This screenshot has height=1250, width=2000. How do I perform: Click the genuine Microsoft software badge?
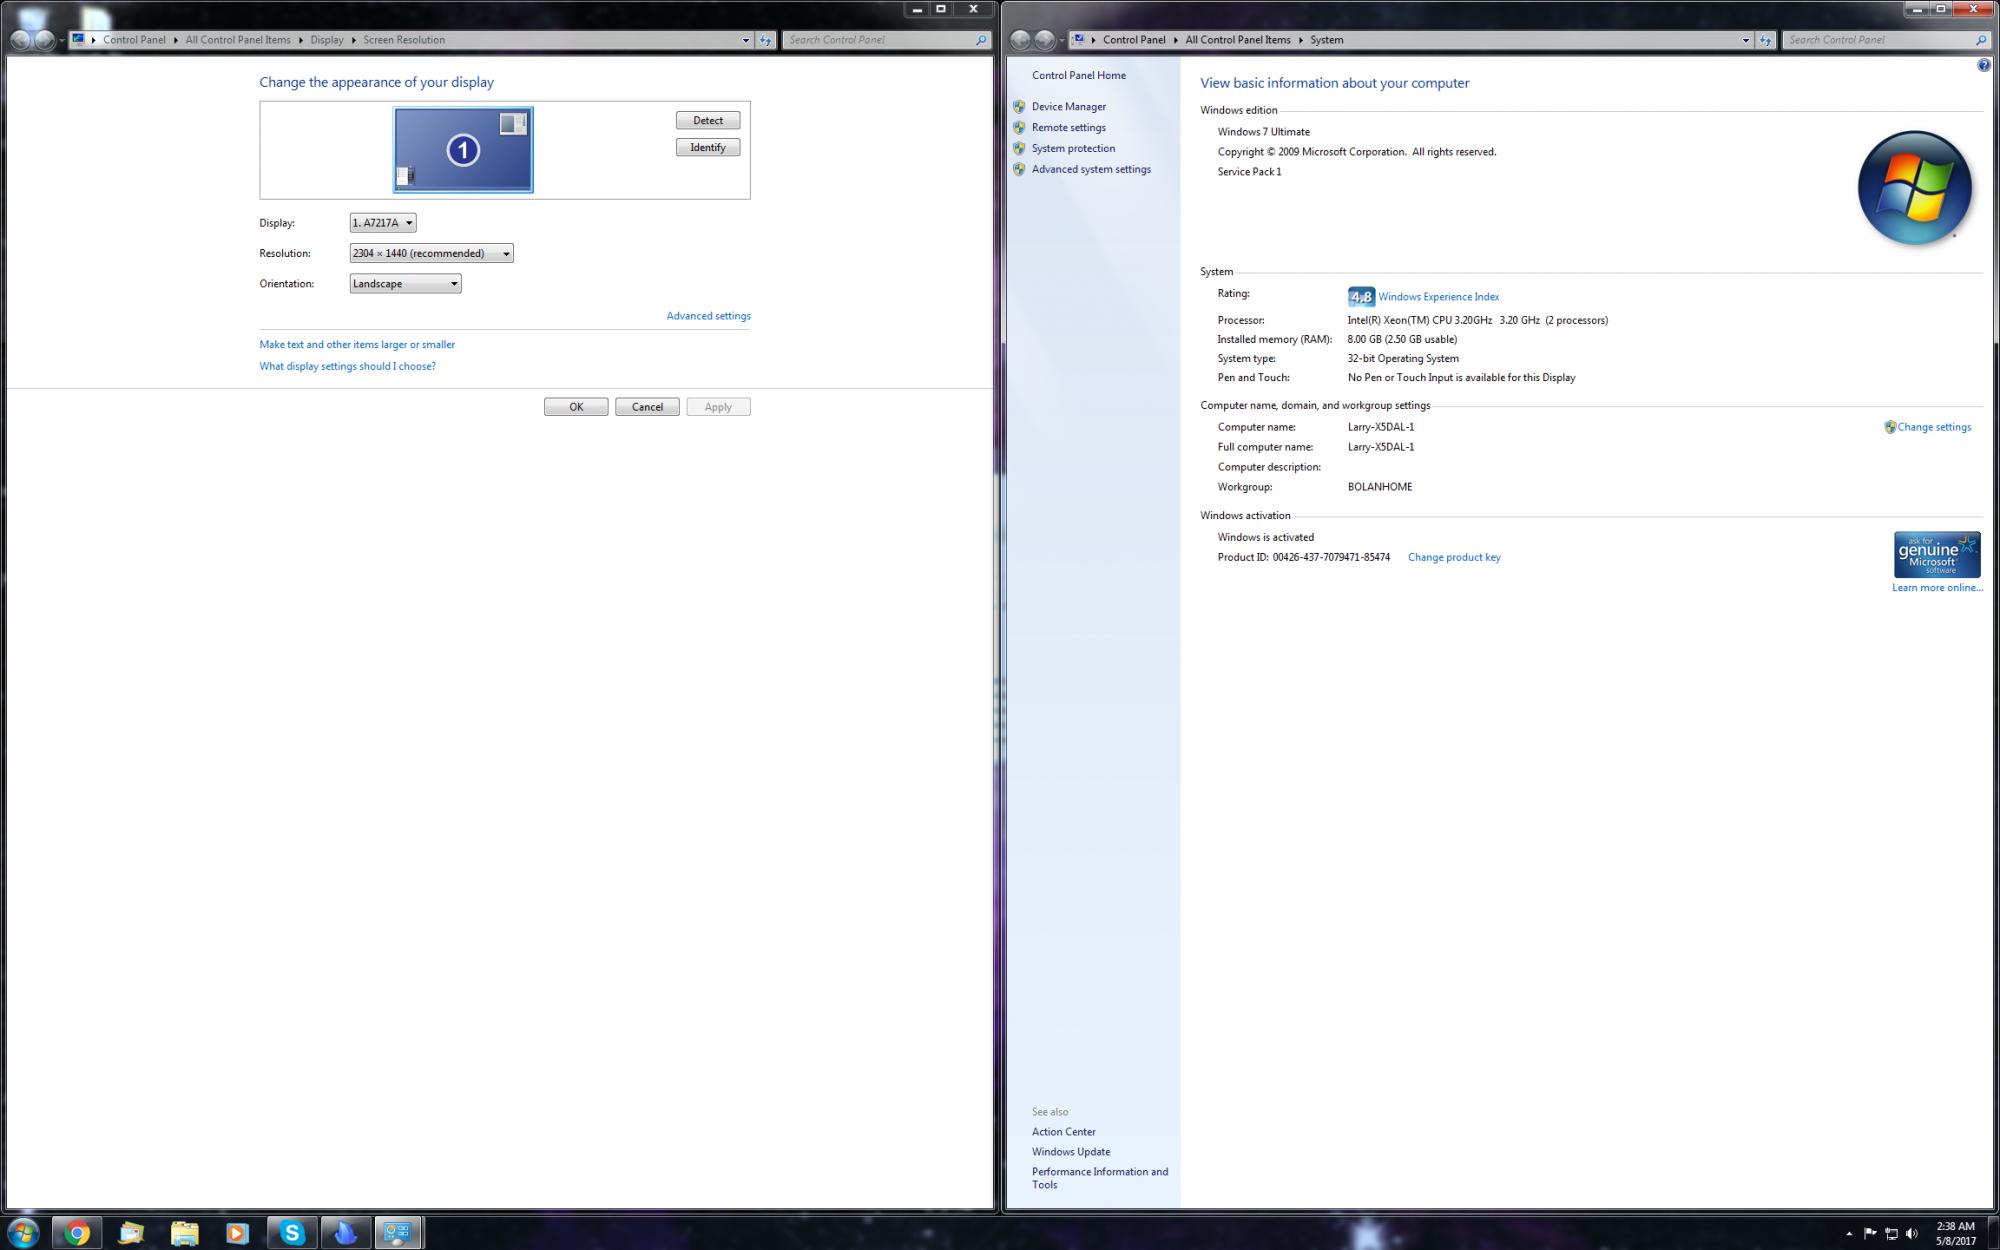(1936, 554)
